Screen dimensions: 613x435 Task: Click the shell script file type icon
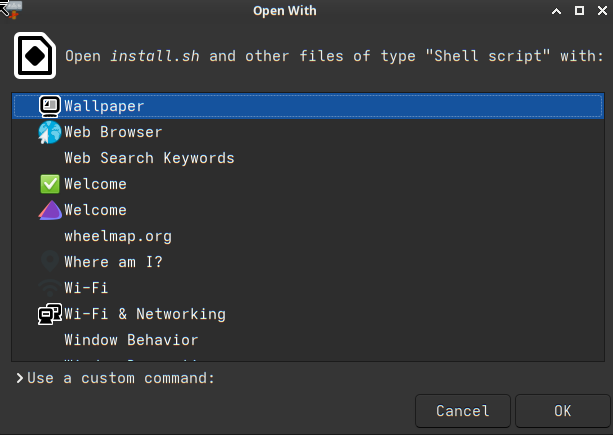(x=35, y=55)
